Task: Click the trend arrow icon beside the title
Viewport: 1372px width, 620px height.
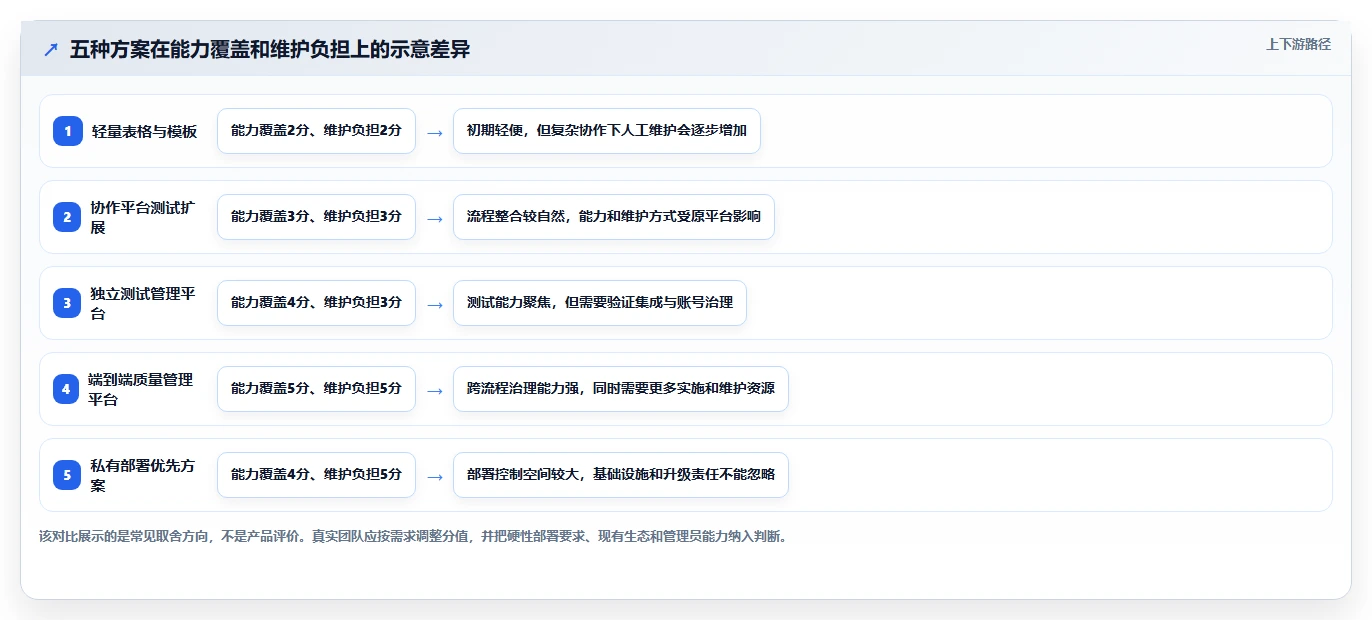Action: (51, 50)
